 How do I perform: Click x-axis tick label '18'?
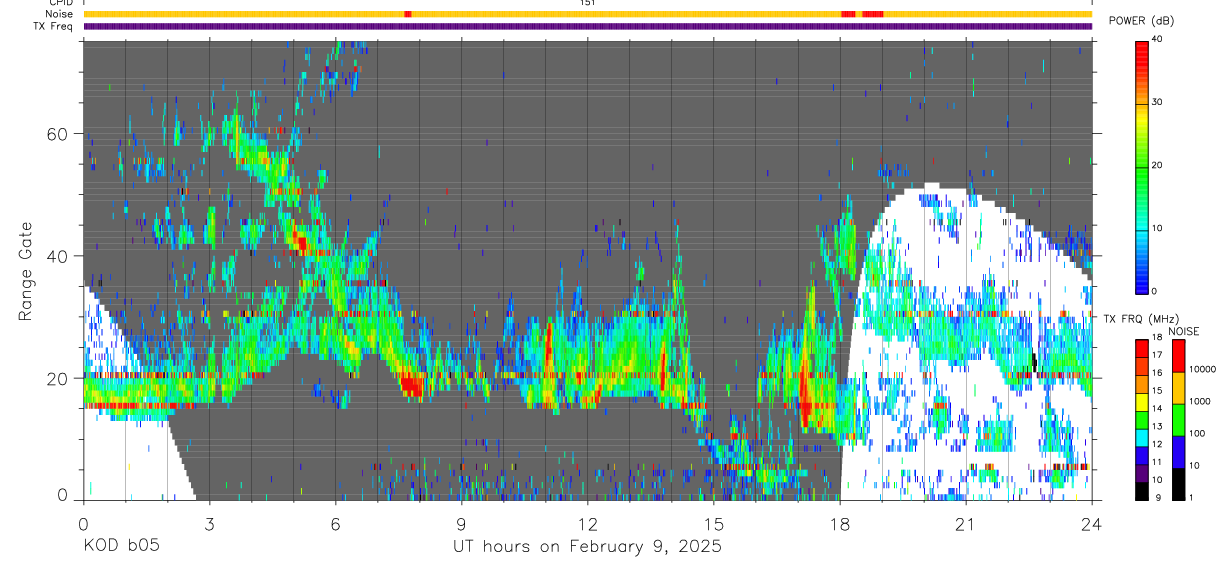pos(840,523)
